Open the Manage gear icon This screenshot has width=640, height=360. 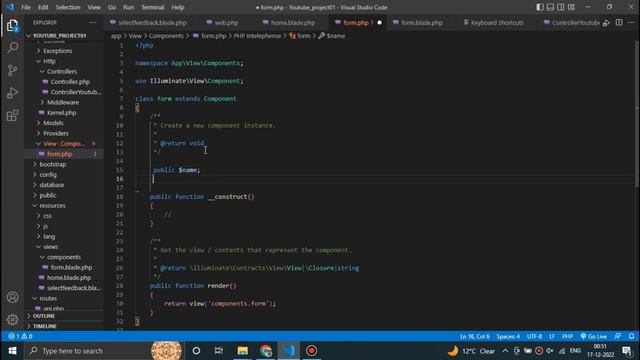tap(12, 319)
